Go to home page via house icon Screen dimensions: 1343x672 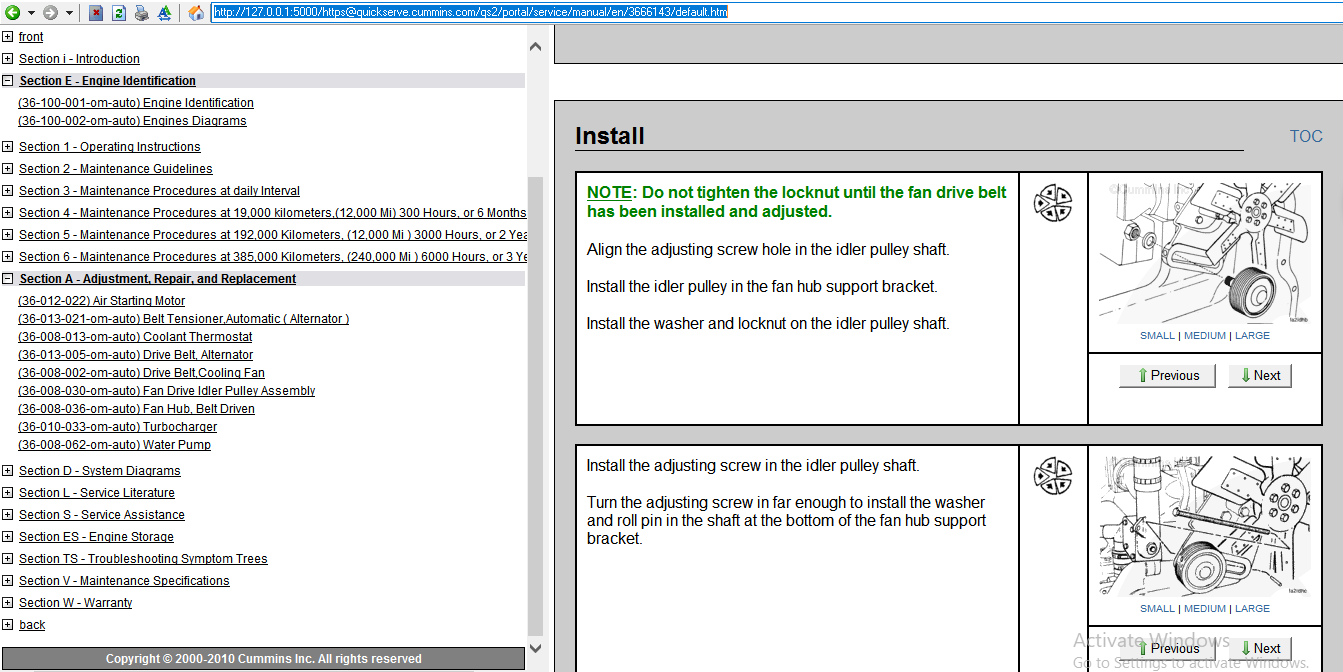[197, 13]
